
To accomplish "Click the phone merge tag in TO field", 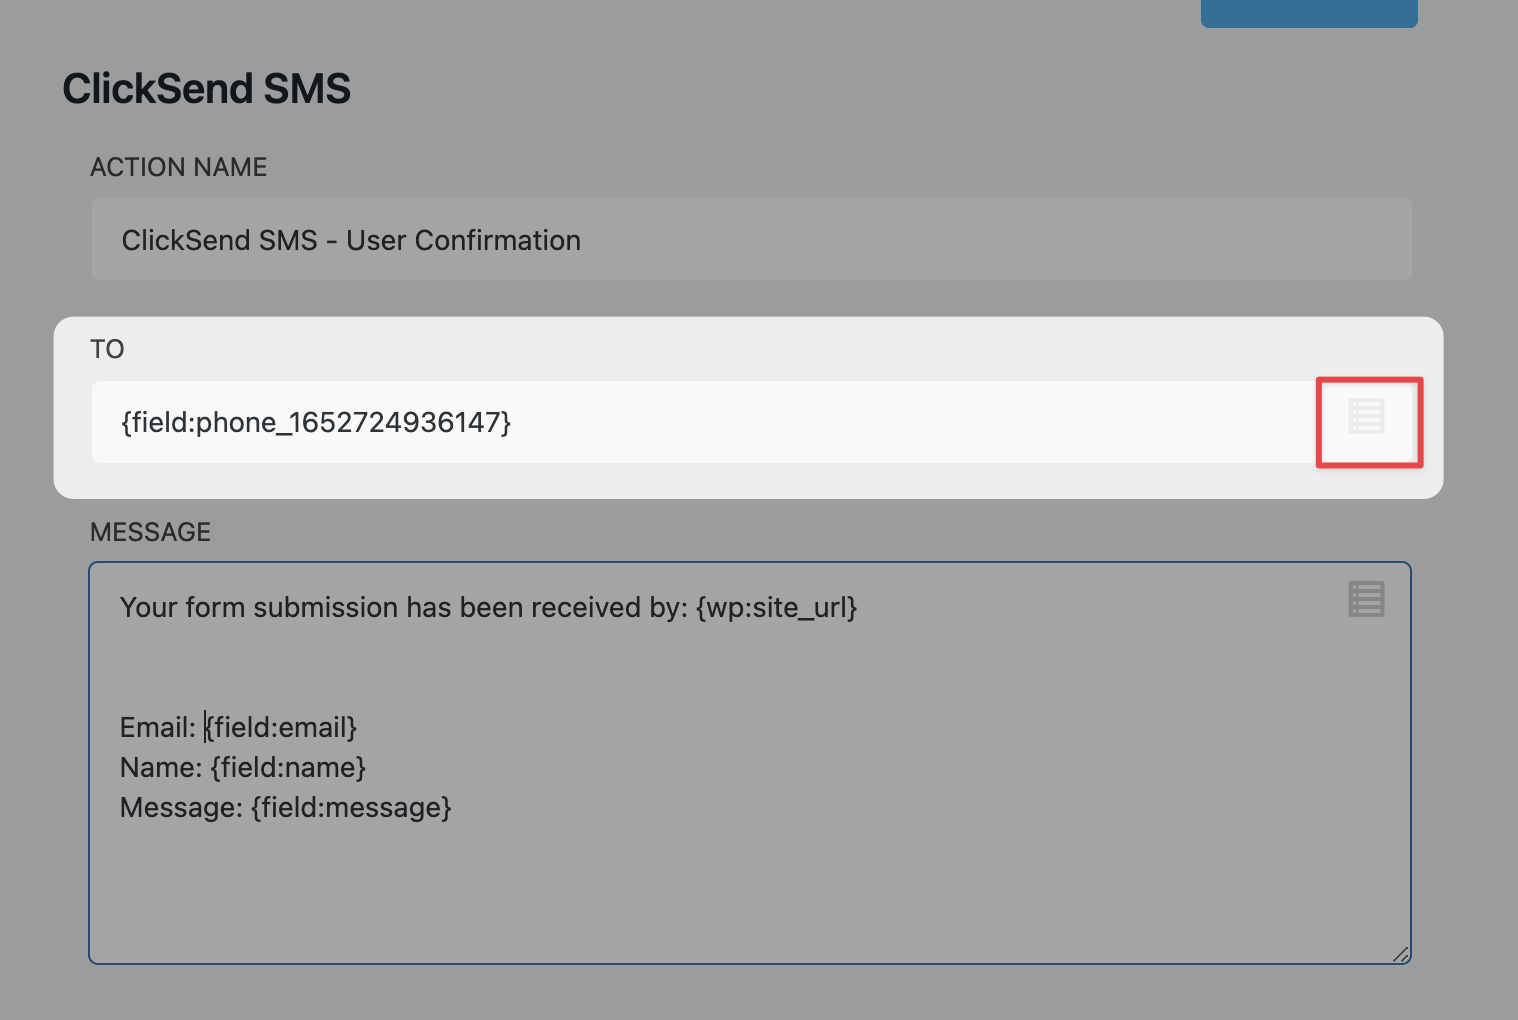I will [x=316, y=423].
